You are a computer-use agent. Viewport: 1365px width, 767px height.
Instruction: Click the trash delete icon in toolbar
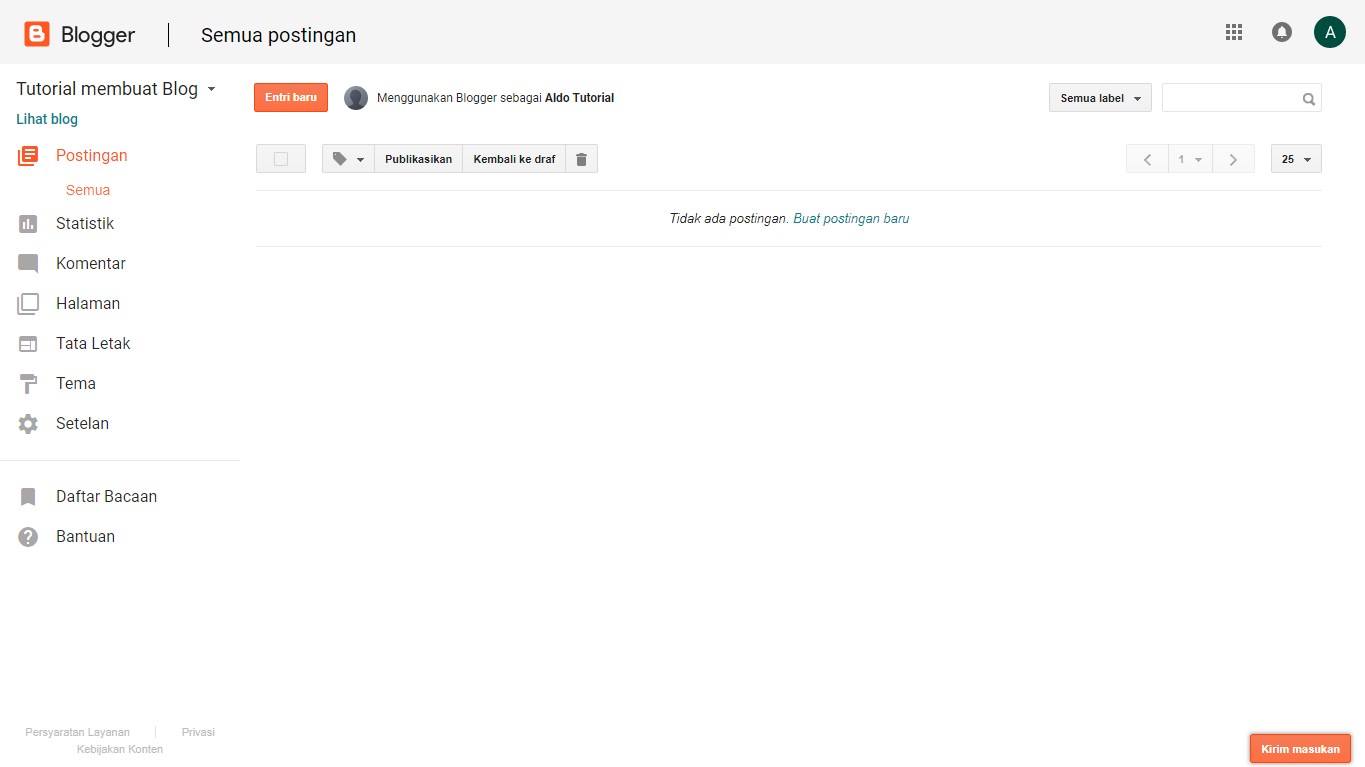pyautogui.click(x=581, y=159)
